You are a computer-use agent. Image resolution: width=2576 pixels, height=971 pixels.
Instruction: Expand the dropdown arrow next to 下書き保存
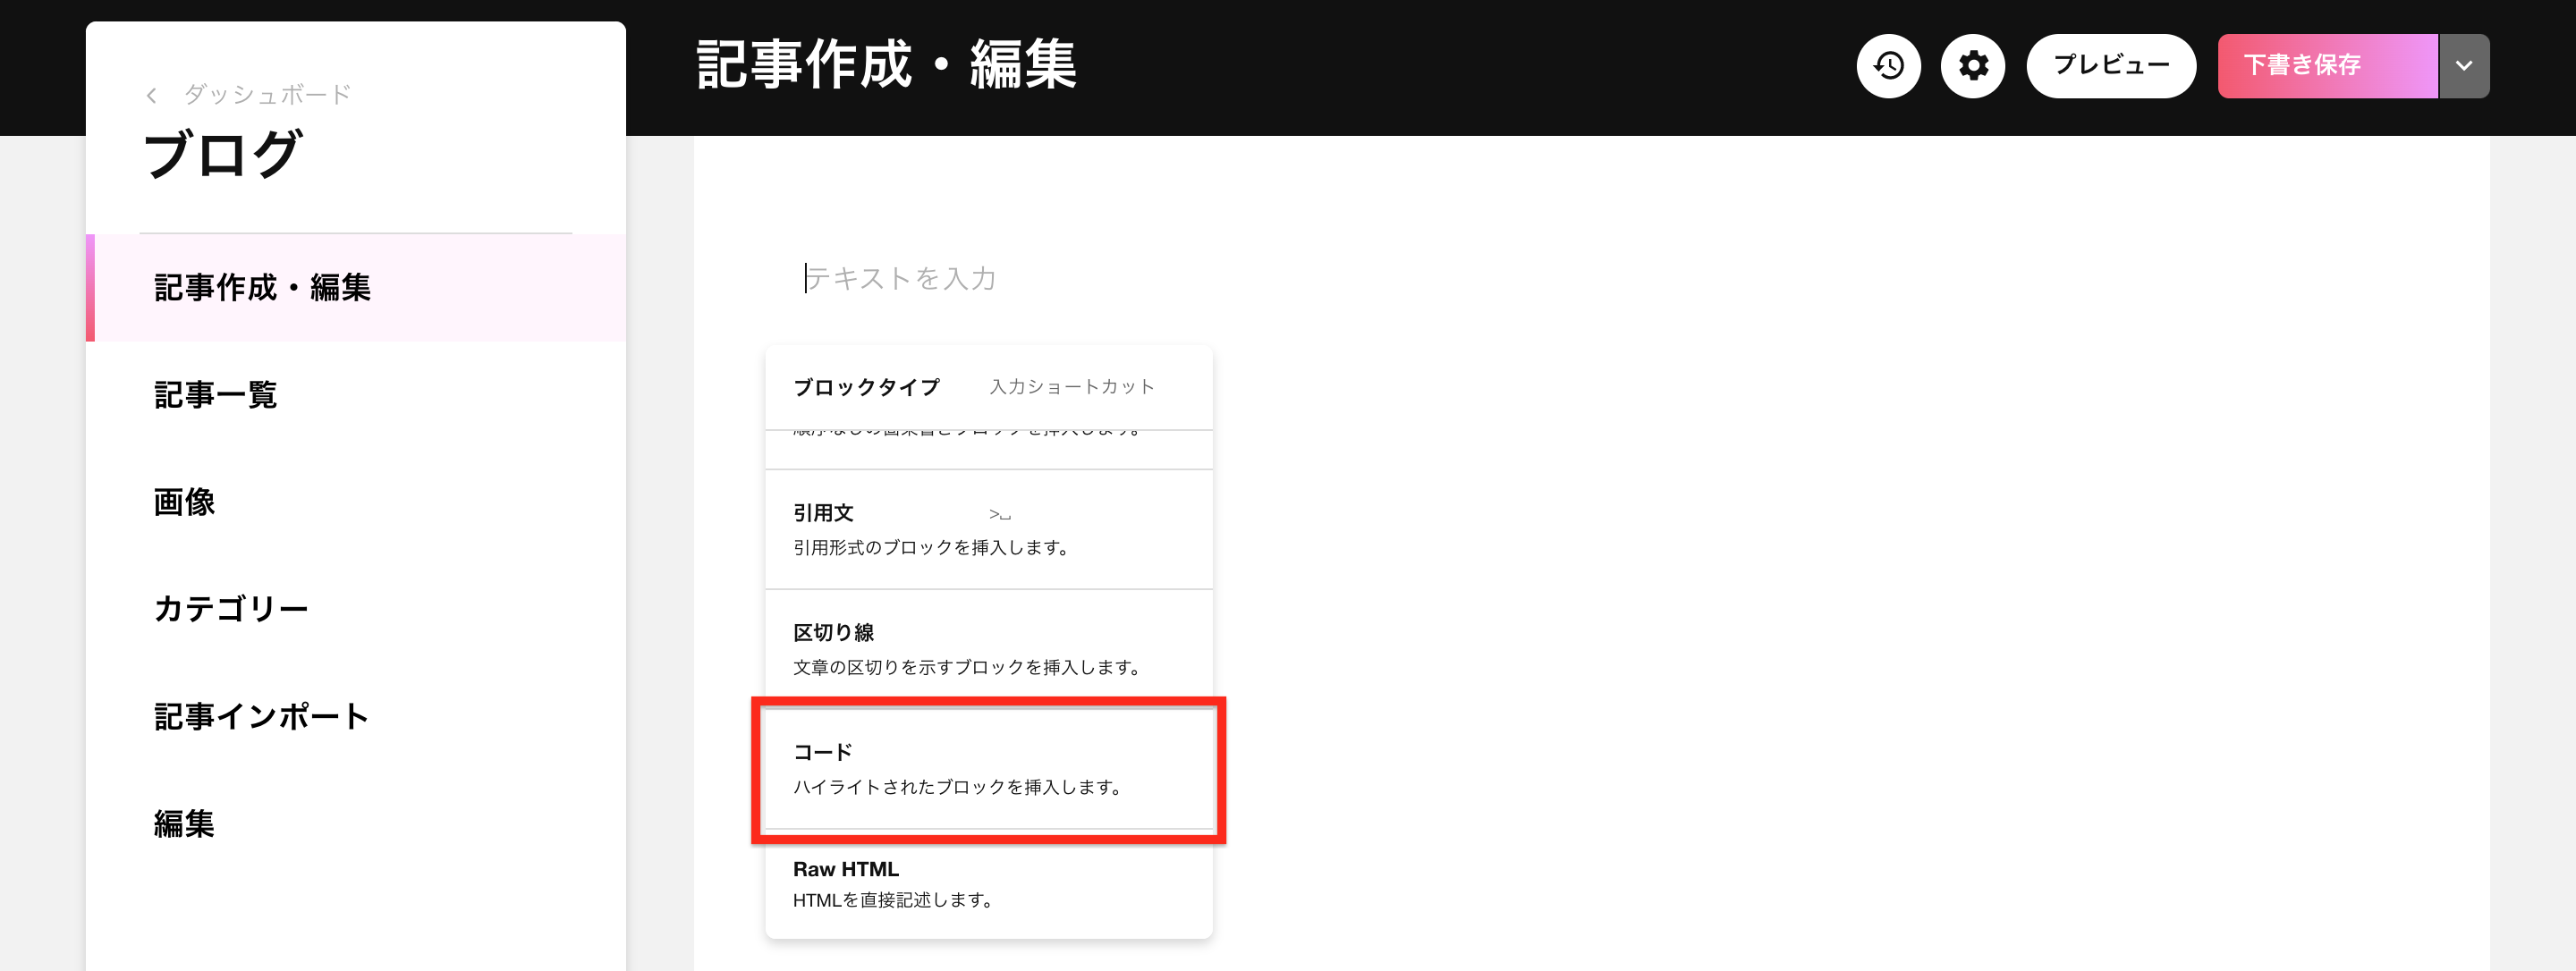[x=2464, y=66]
